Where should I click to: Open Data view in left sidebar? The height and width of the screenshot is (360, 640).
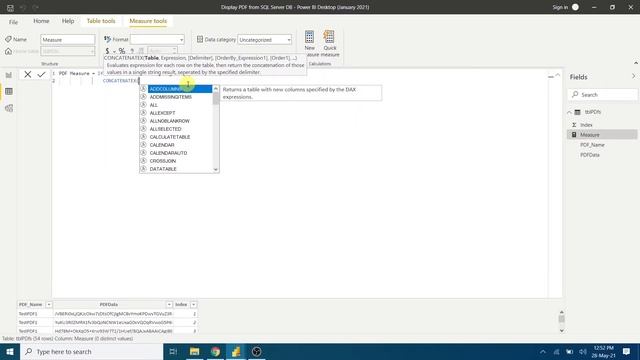(9, 91)
